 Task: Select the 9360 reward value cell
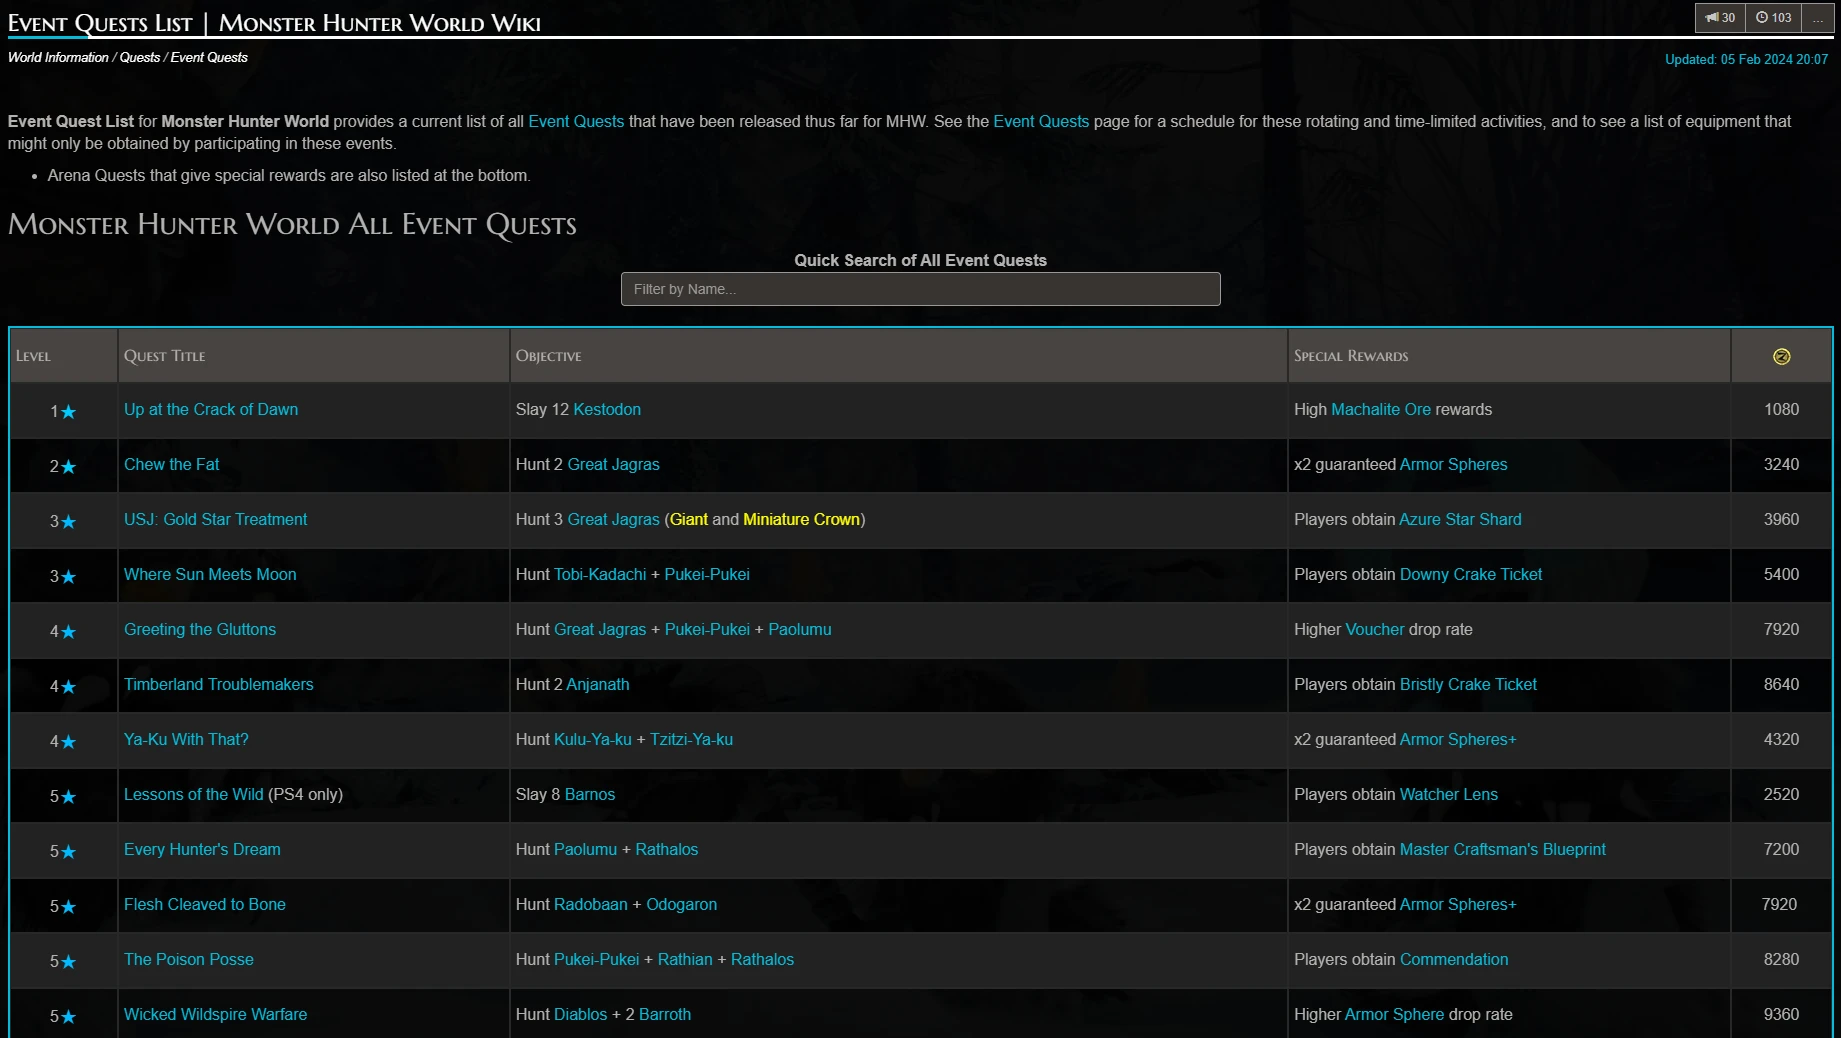click(x=1781, y=1014)
